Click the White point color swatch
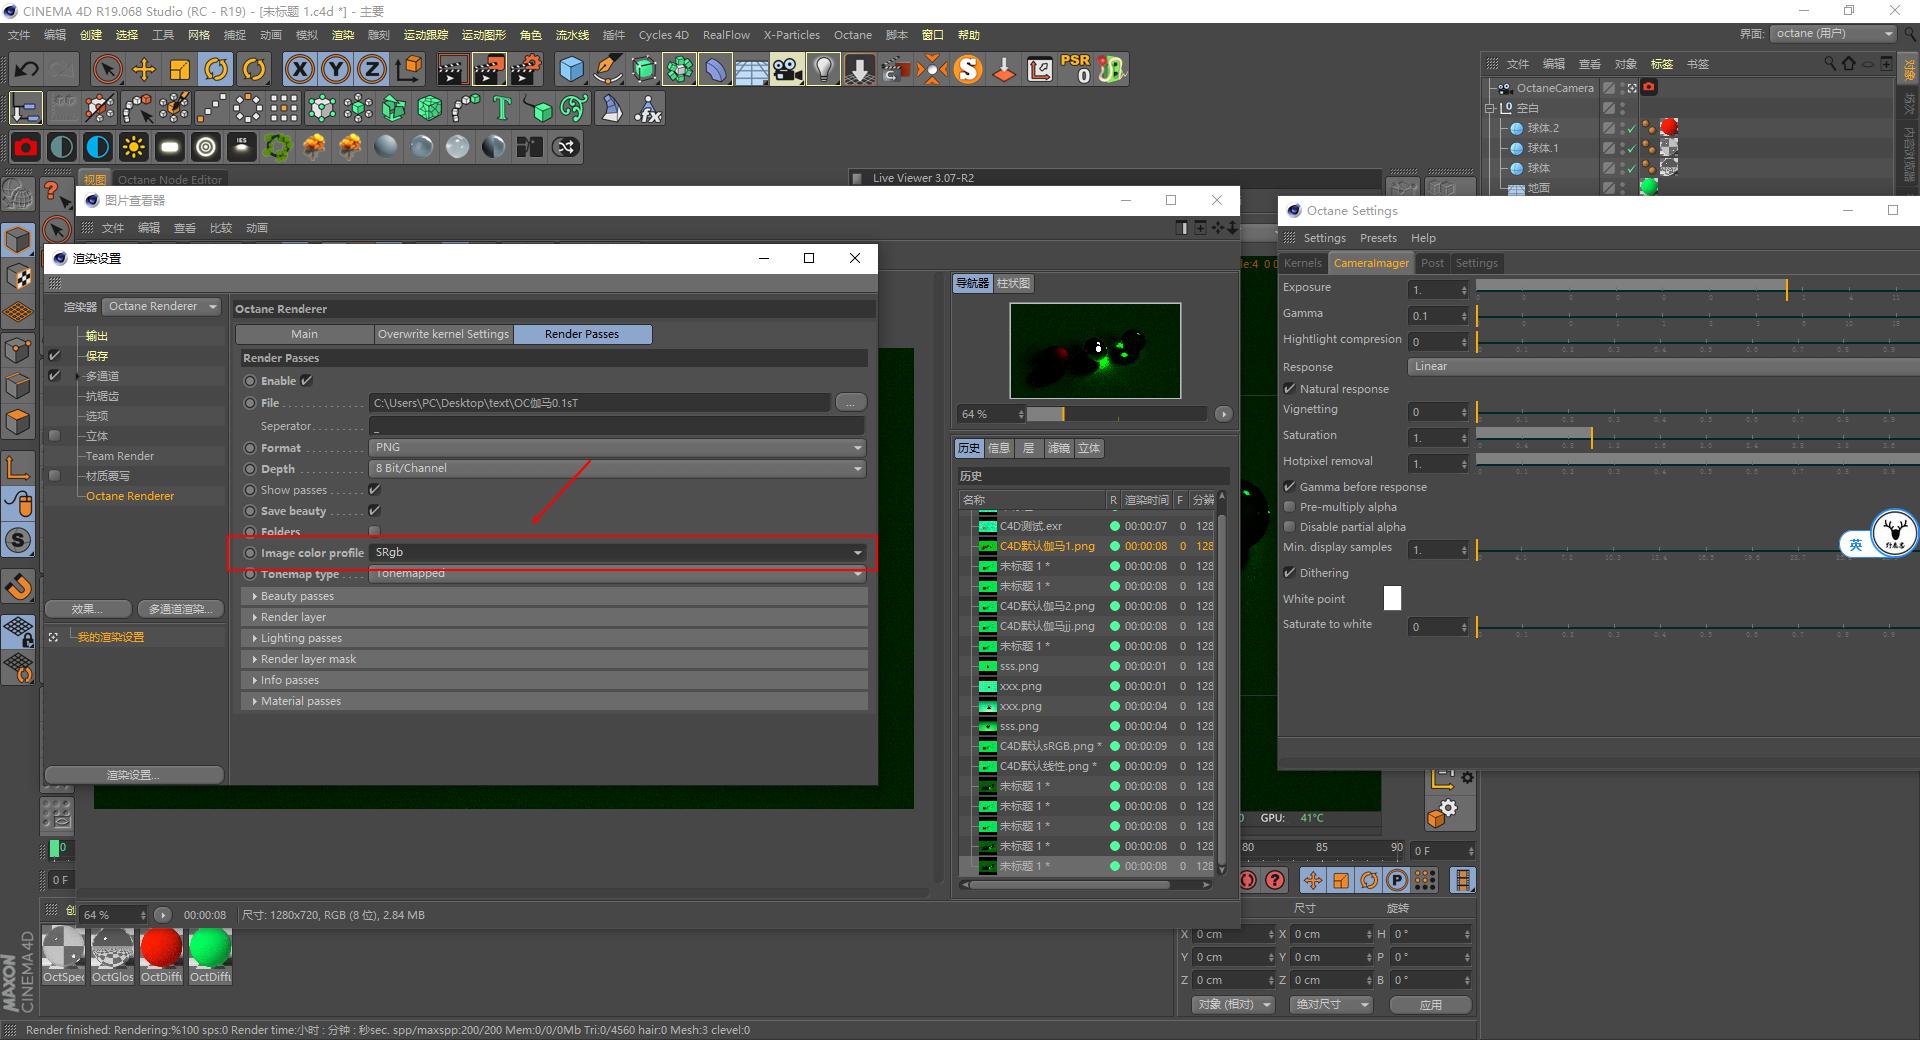The width and height of the screenshot is (1920, 1040). (1392, 598)
